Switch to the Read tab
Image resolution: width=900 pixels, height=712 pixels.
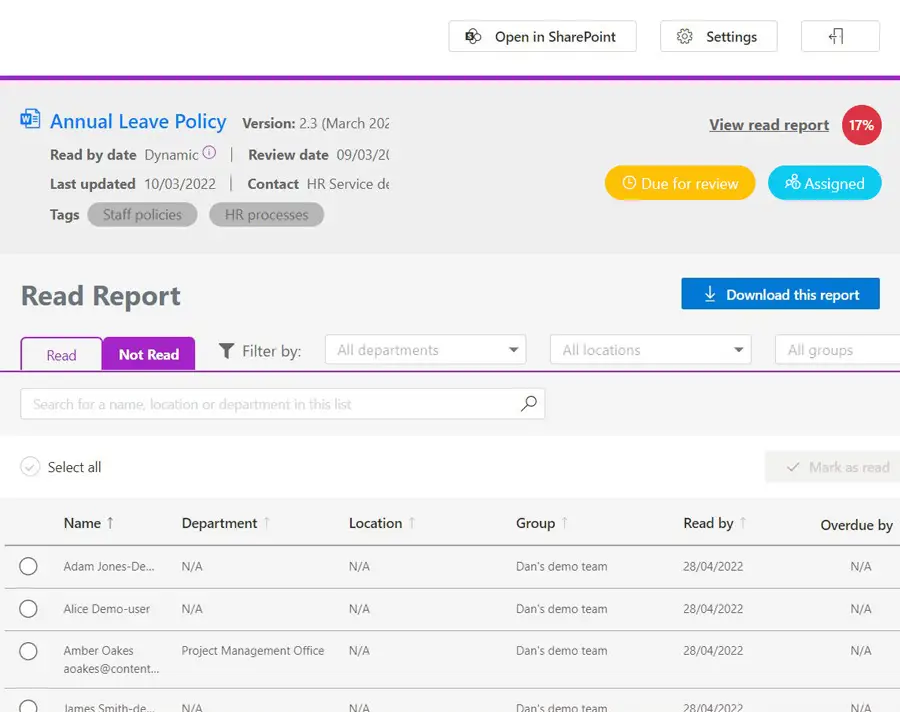coord(61,355)
